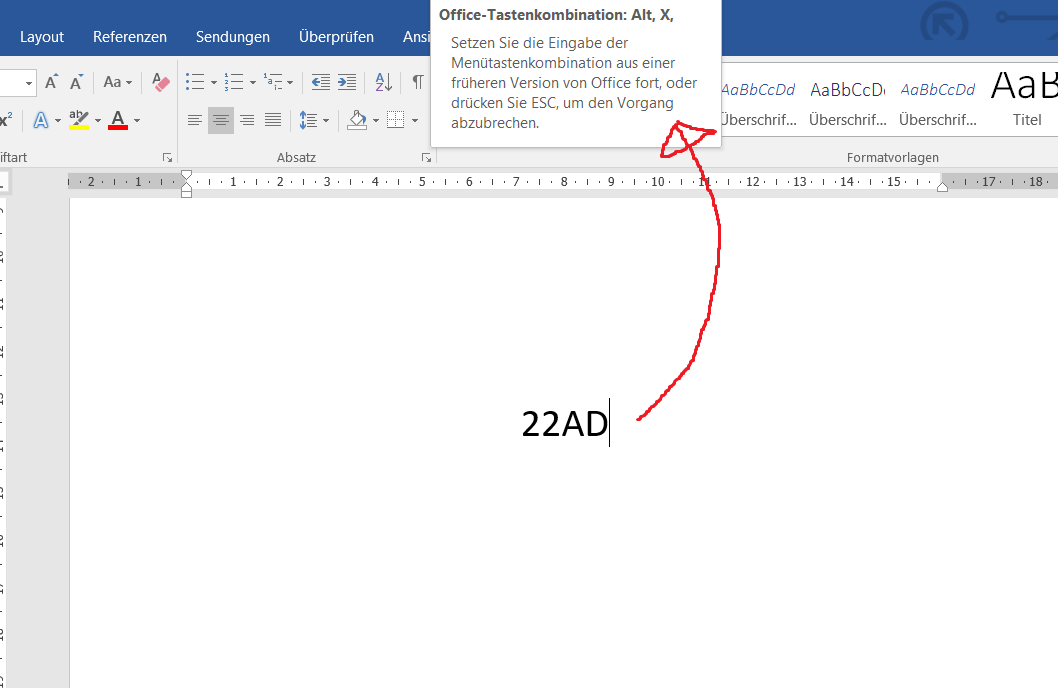Apply the red font color
Viewport: 1058px width, 688px height.
pos(117,119)
